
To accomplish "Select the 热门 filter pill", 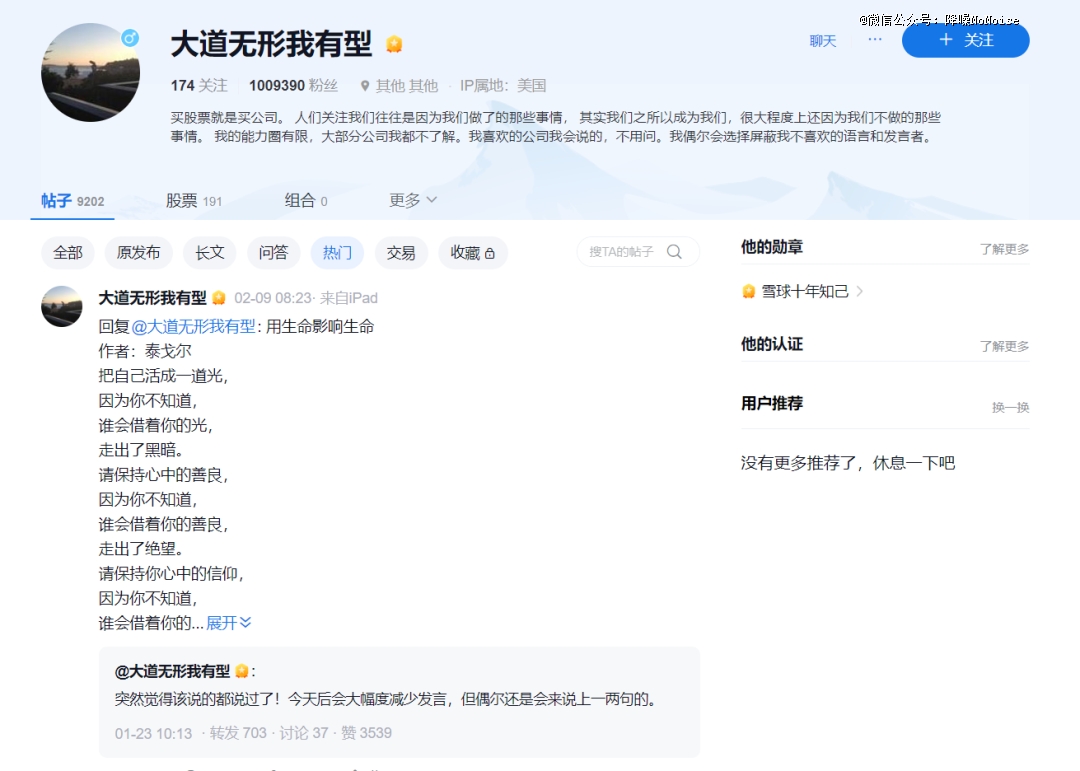I will coord(337,253).
